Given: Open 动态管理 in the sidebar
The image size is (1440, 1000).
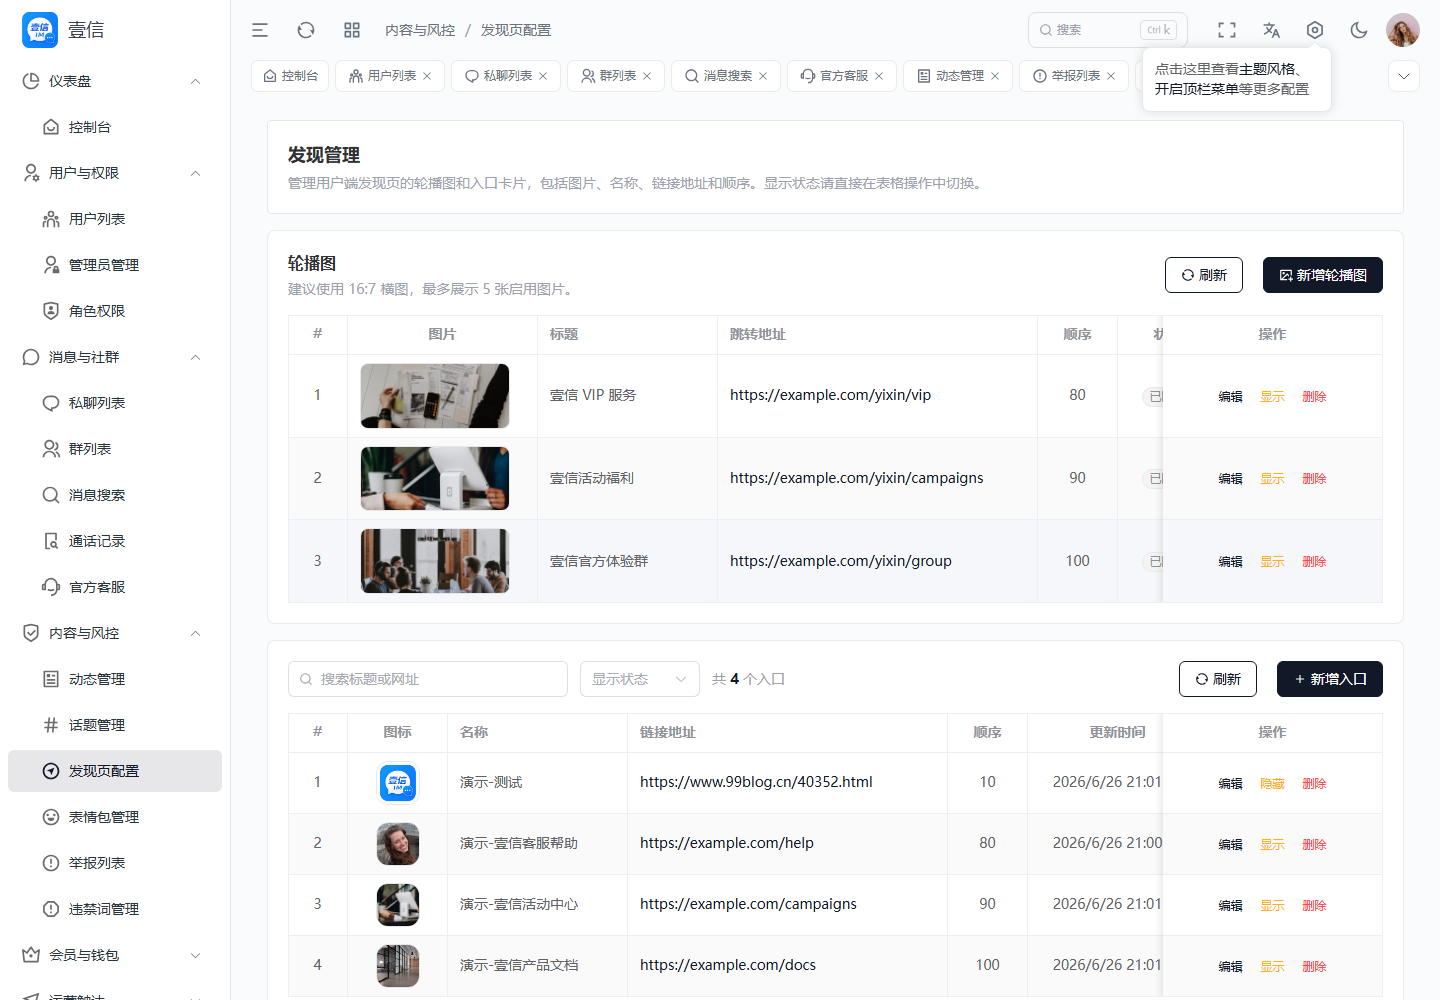Looking at the screenshot, I should point(115,679).
